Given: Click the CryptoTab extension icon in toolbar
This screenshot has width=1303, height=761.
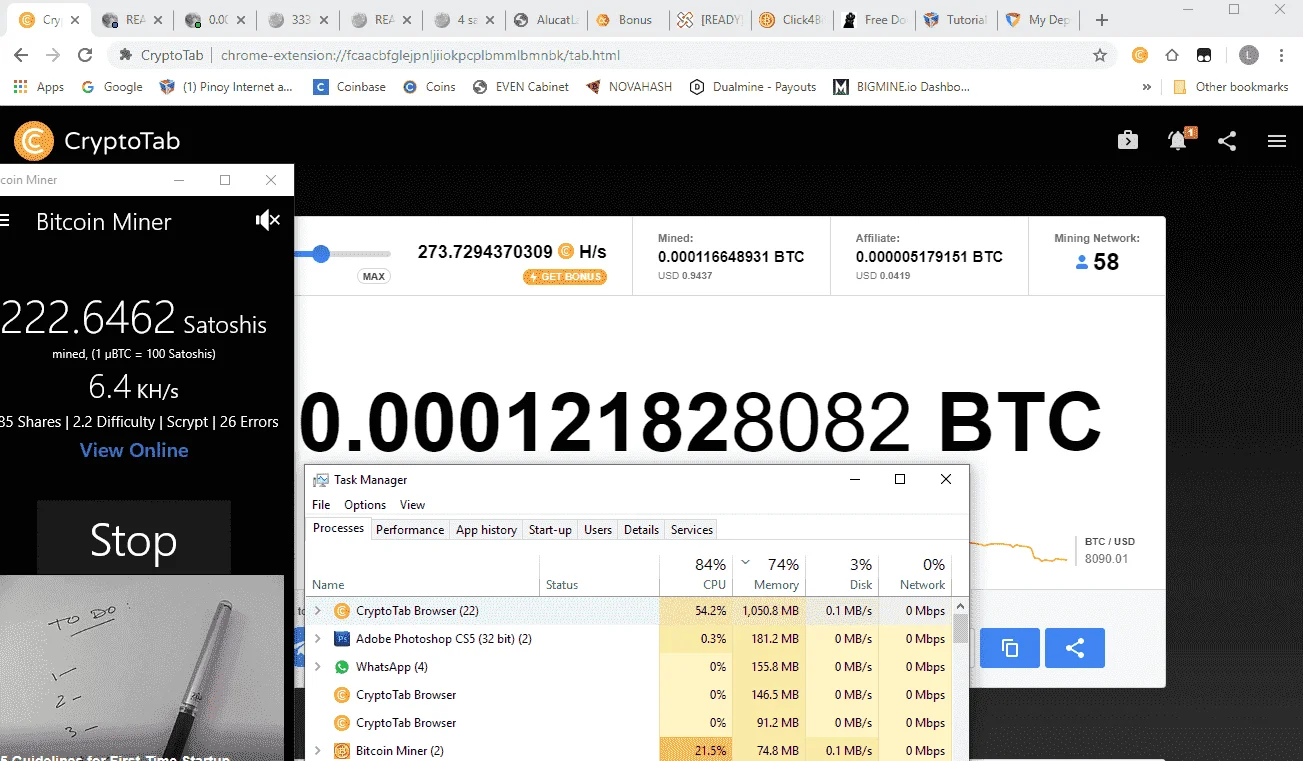Looking at the screenshot, I should tap(1139, 55).
